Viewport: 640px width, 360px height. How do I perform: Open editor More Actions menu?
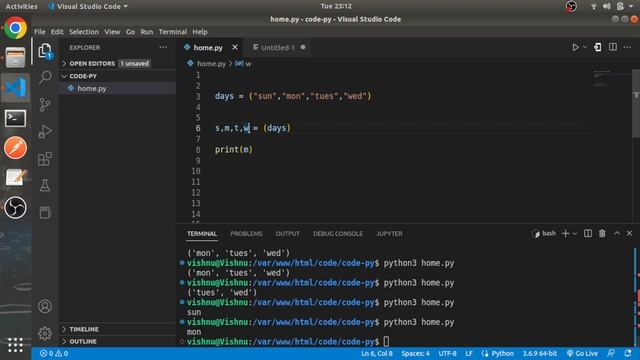click(627, 47)
